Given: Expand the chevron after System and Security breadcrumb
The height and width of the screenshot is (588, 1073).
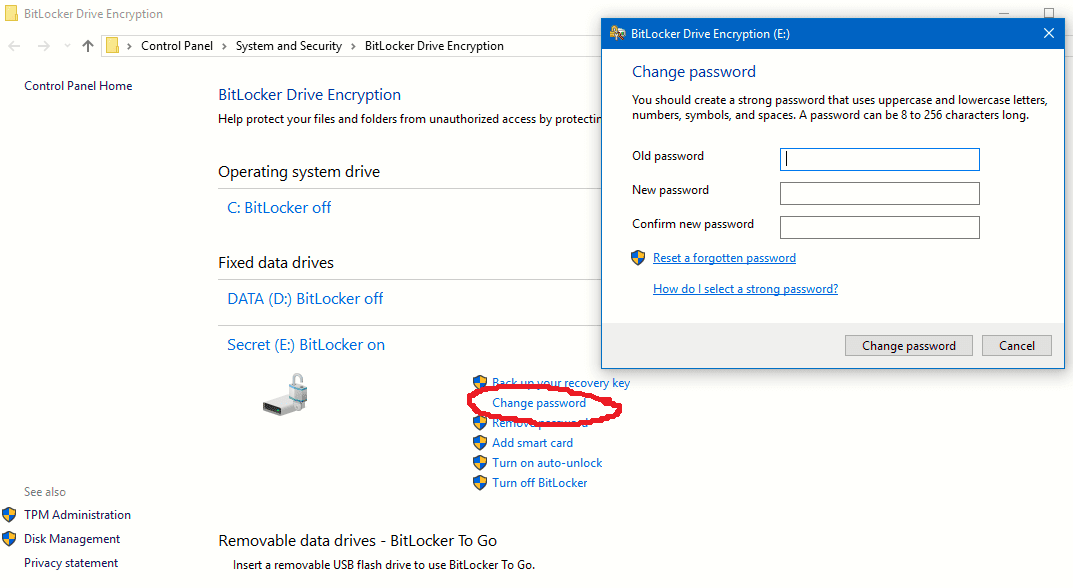Looking at the screenshot, I should pos(353,46).
